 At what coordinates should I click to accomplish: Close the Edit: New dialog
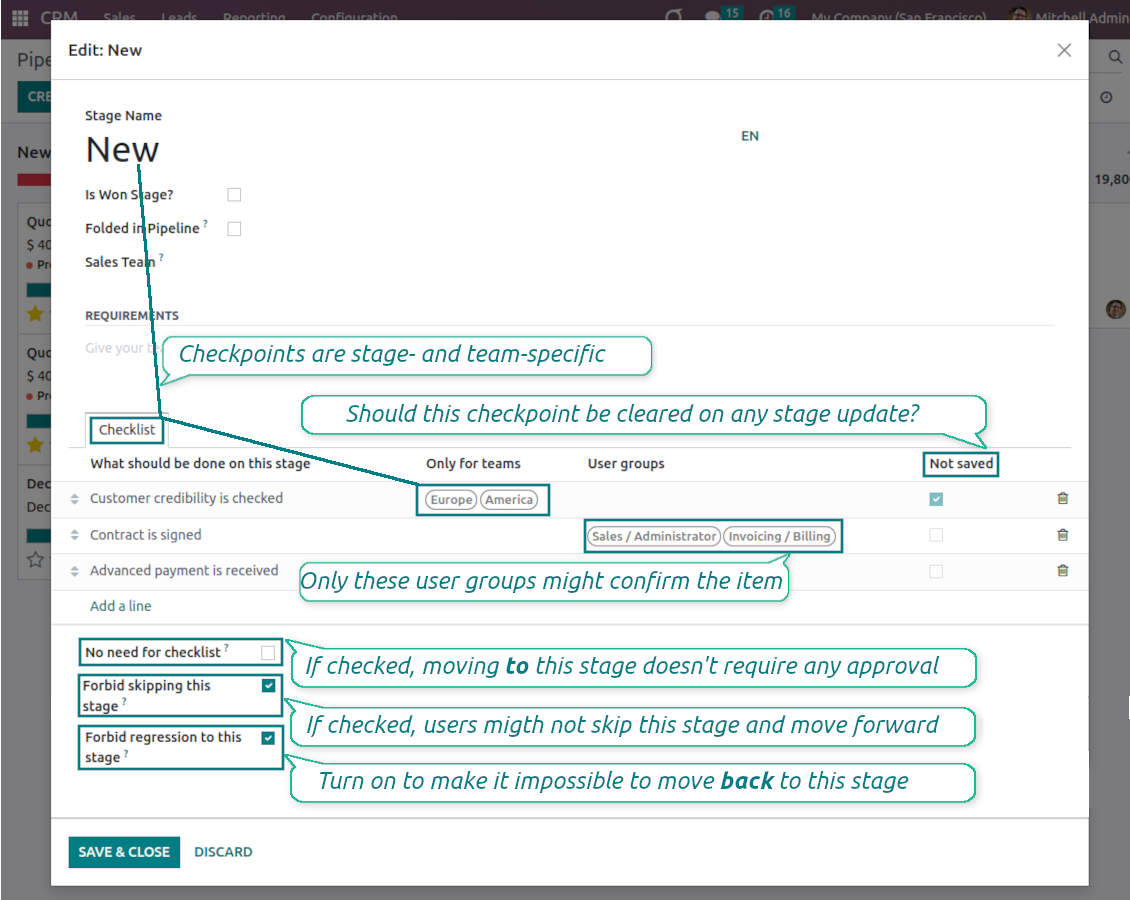(x=1064, y=50)
